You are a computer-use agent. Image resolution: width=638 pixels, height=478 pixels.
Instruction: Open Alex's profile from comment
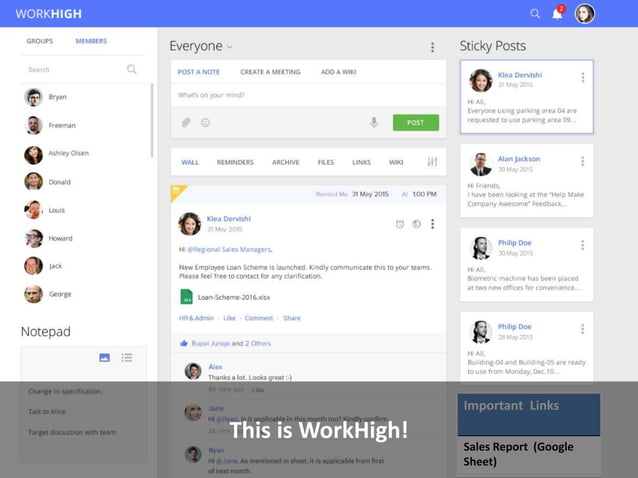click(x=215, y=367)
